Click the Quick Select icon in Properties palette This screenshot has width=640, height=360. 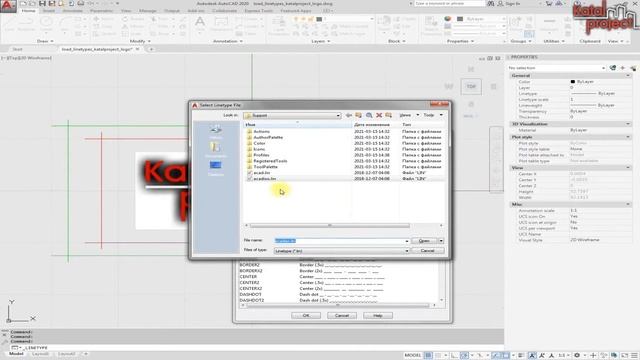click(x=633, y=68)
